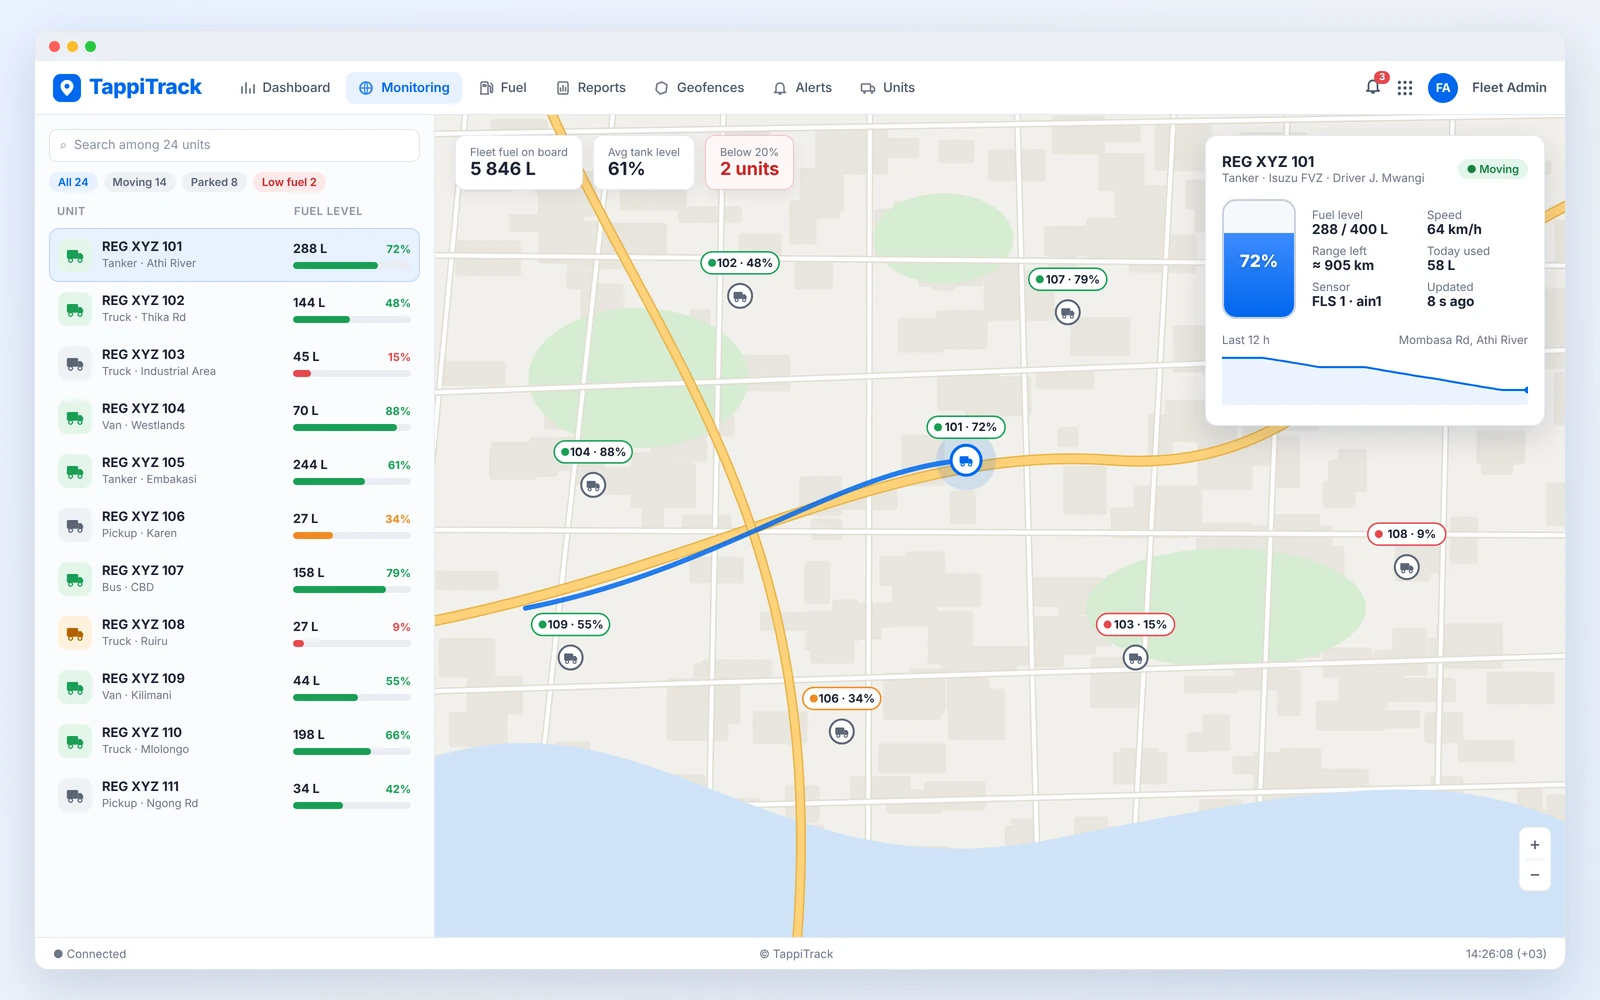The height and width of the screenshot is (1000, 1600).
Task: Click the FA user avatar
Action: click(x=1442, y=88)
